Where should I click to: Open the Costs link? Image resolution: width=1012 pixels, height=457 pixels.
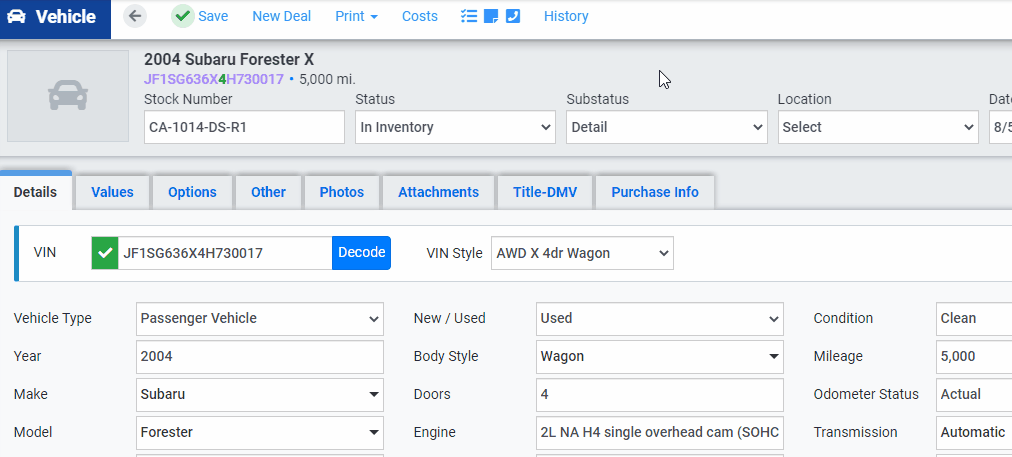[x=420, y=16]
